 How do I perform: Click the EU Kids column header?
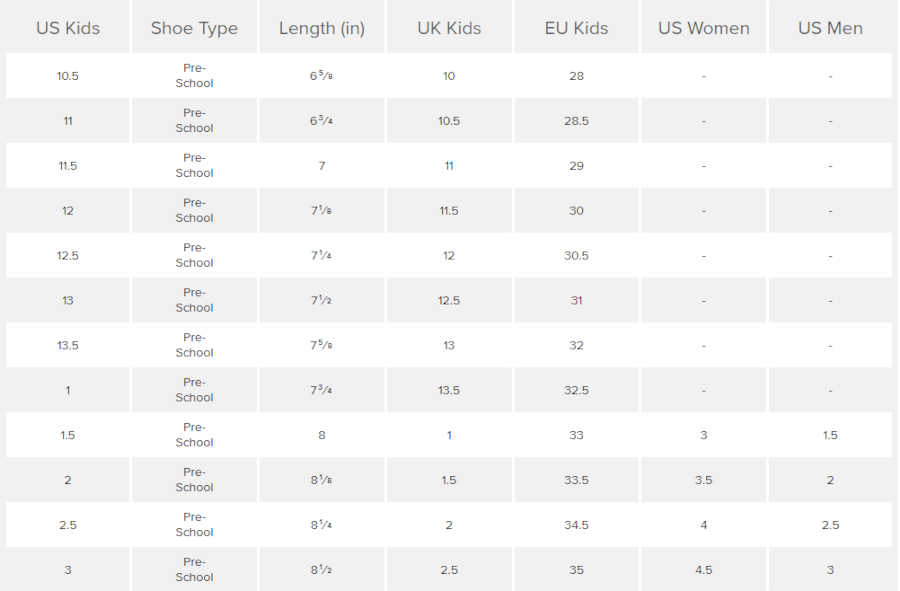(576, 28)
